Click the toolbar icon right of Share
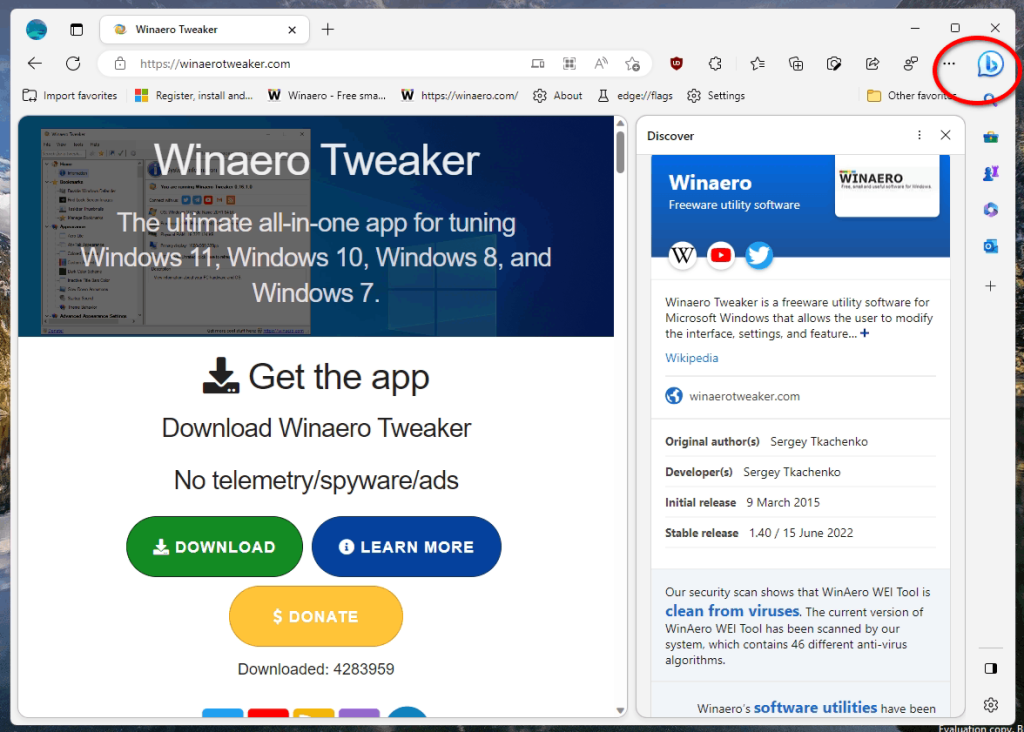The height and width of the screenshot is (732, 1024). [910, 63]
